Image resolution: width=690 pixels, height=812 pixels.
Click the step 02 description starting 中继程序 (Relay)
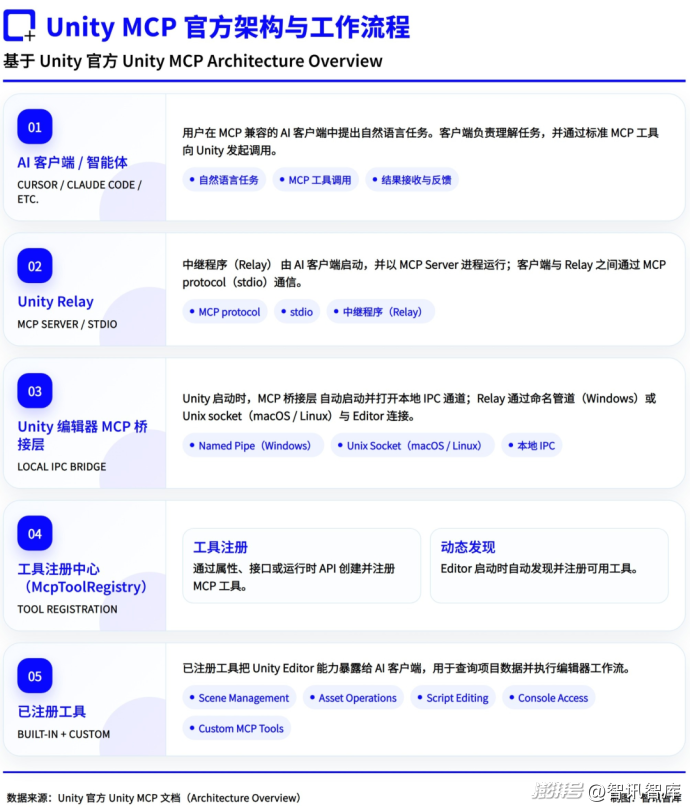[x=424, y=273]
